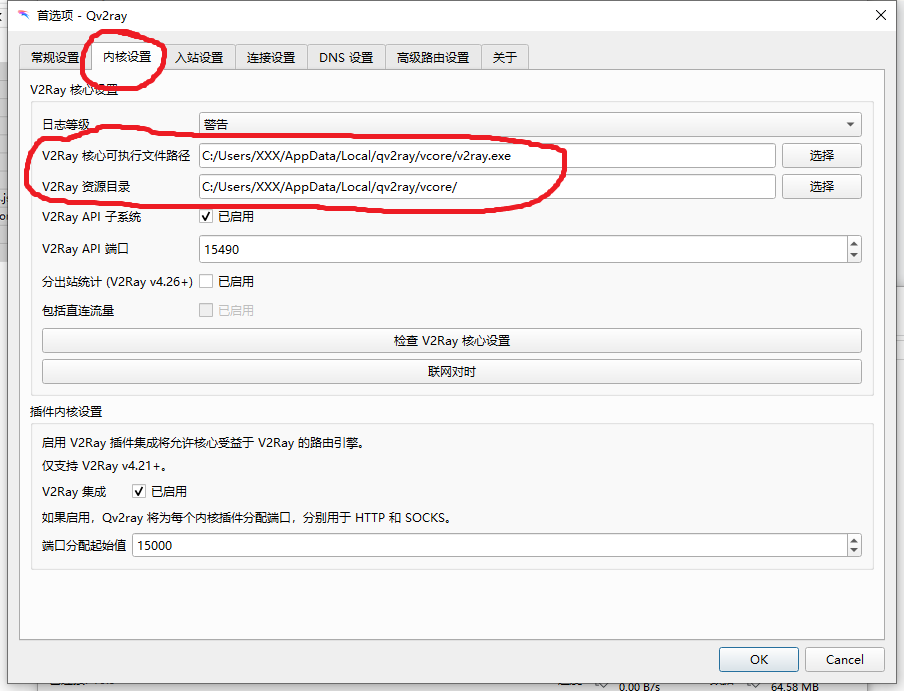The height and width of the screenshot is (691, 904).
Task: Show the 关于 tab
Action: pyautogui.click(x=505, y=58)
